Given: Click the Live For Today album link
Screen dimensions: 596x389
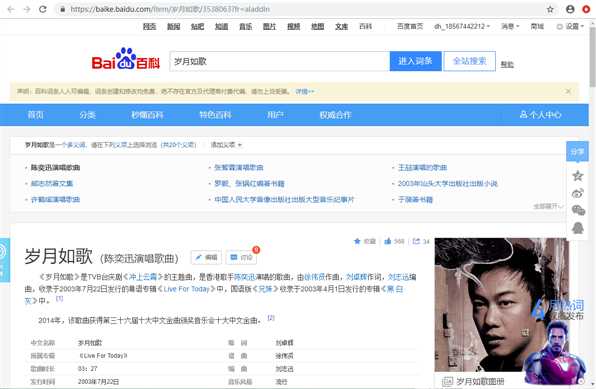Looking at the screenshot, I should click(187, 289).
